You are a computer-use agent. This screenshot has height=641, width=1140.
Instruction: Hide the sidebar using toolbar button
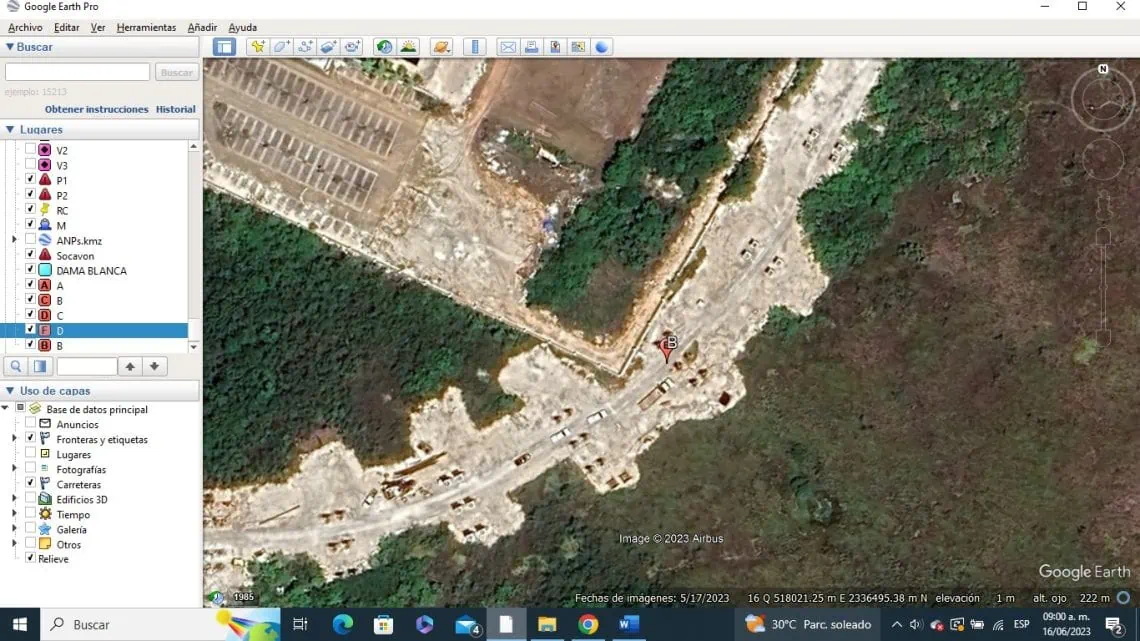224,47
